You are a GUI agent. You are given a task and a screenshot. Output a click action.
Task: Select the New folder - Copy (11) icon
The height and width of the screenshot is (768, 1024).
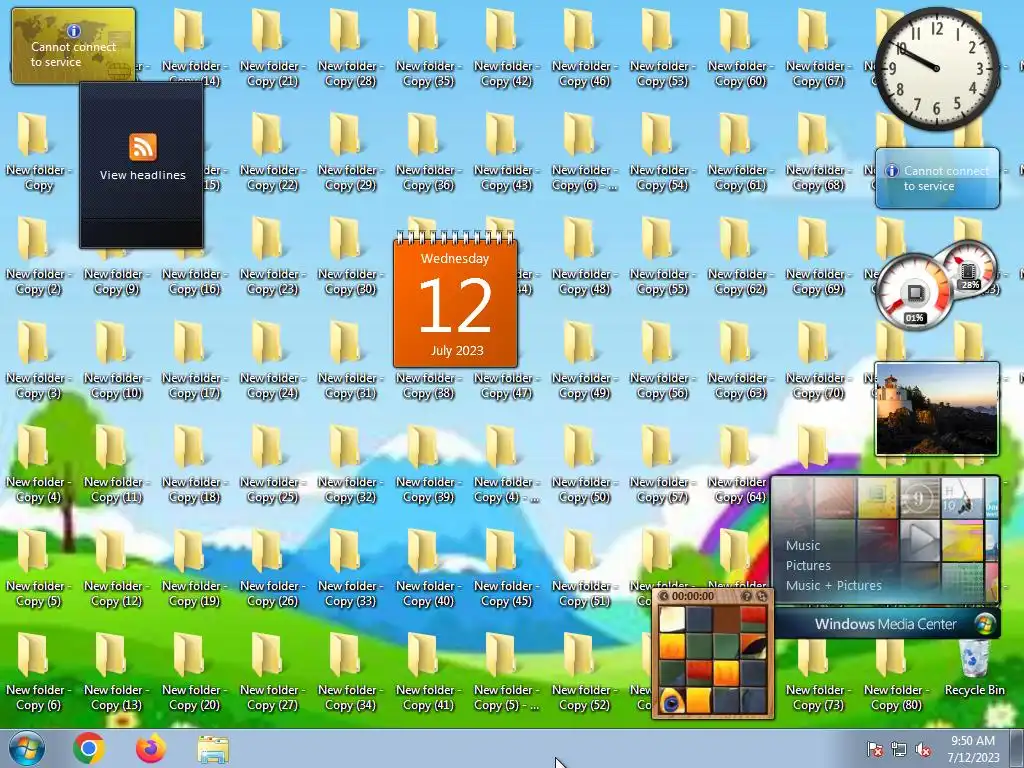pyautogui.click(x=114, y=464)
